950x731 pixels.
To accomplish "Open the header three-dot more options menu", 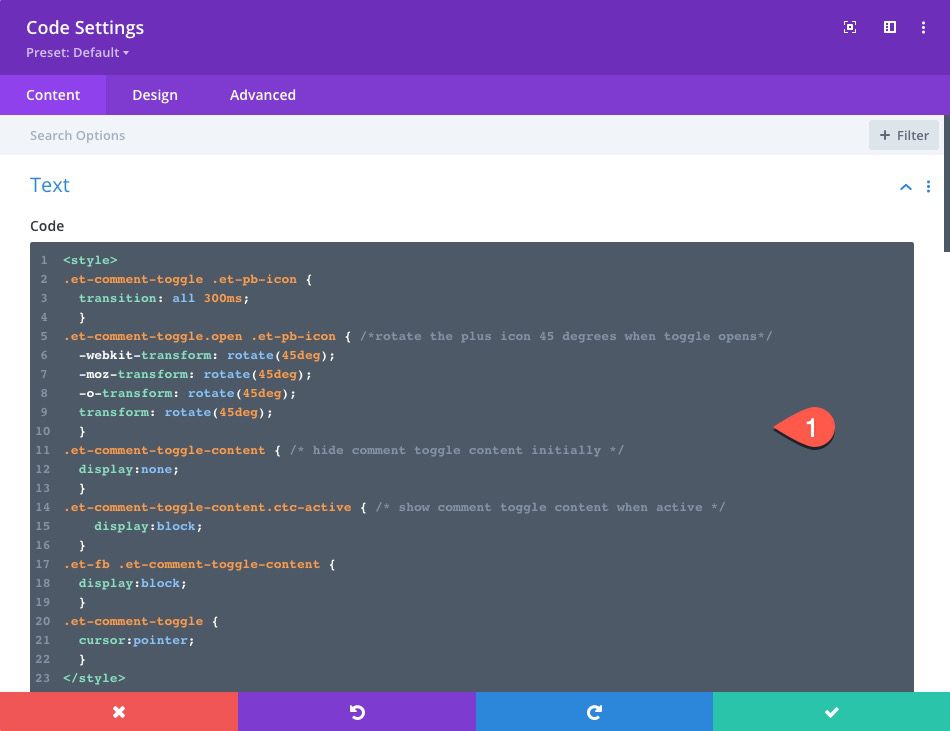I will tap(924, 28).
